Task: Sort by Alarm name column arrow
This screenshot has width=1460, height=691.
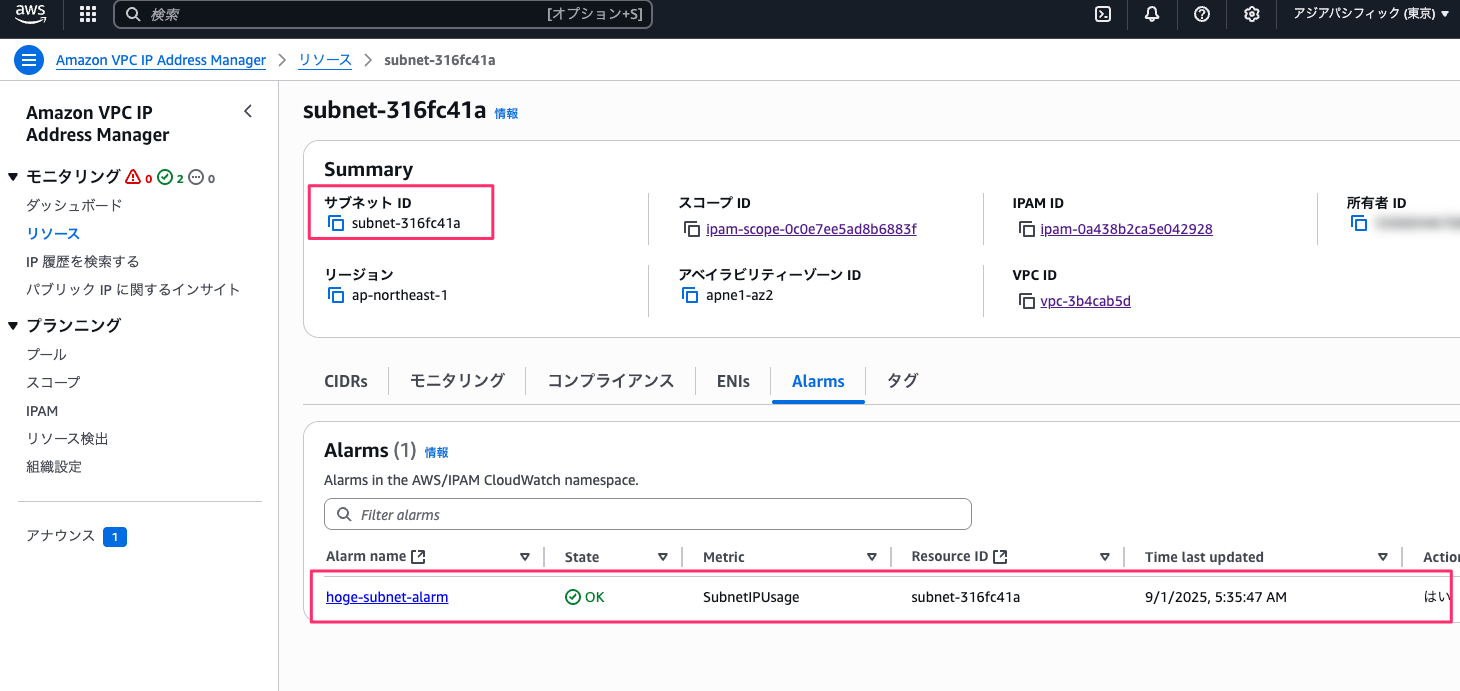Action: 525,557
